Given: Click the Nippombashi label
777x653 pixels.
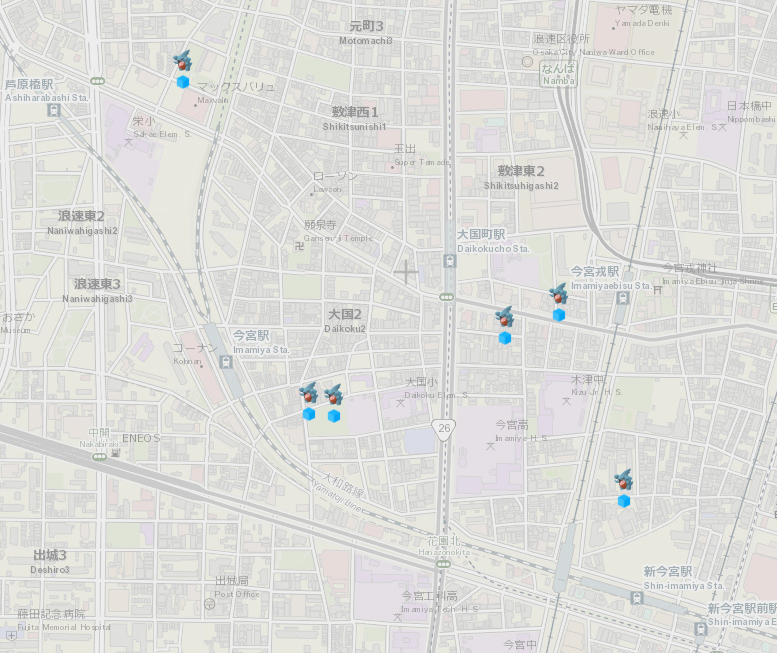Looking at the screenshot, I should [x=751, y=112].
